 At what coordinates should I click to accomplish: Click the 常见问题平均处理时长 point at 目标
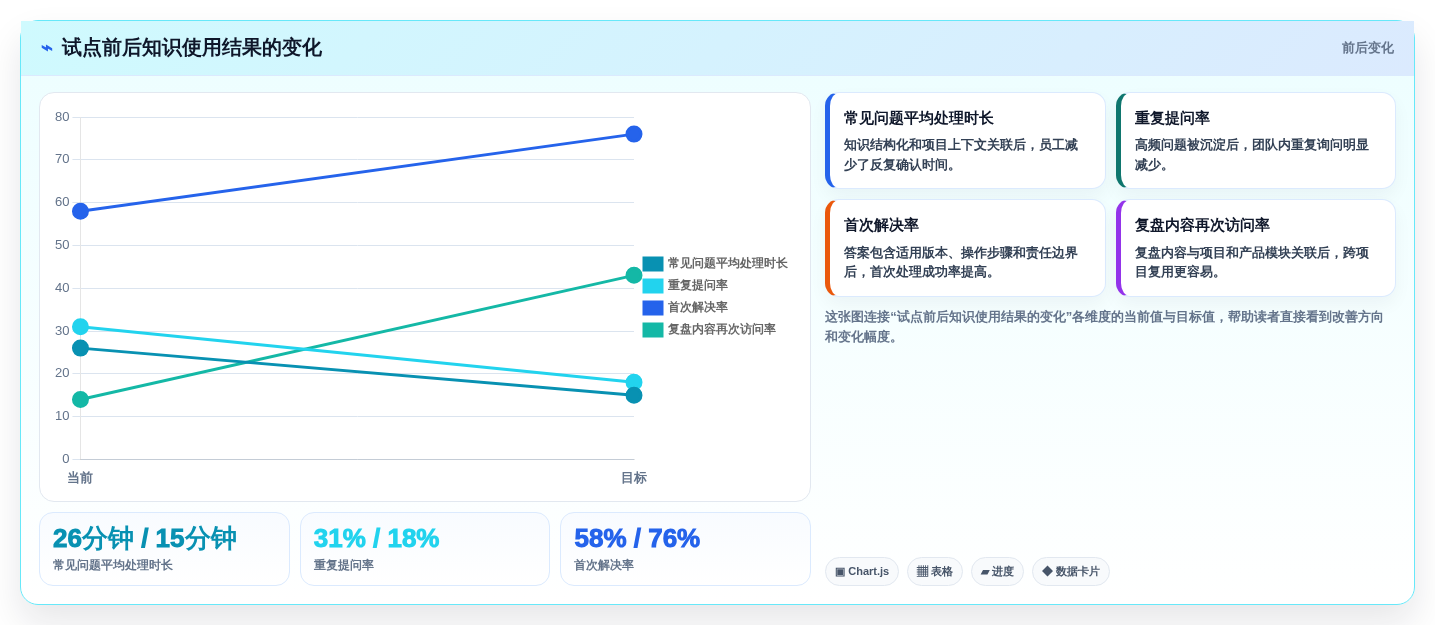(x=634, y=395)
